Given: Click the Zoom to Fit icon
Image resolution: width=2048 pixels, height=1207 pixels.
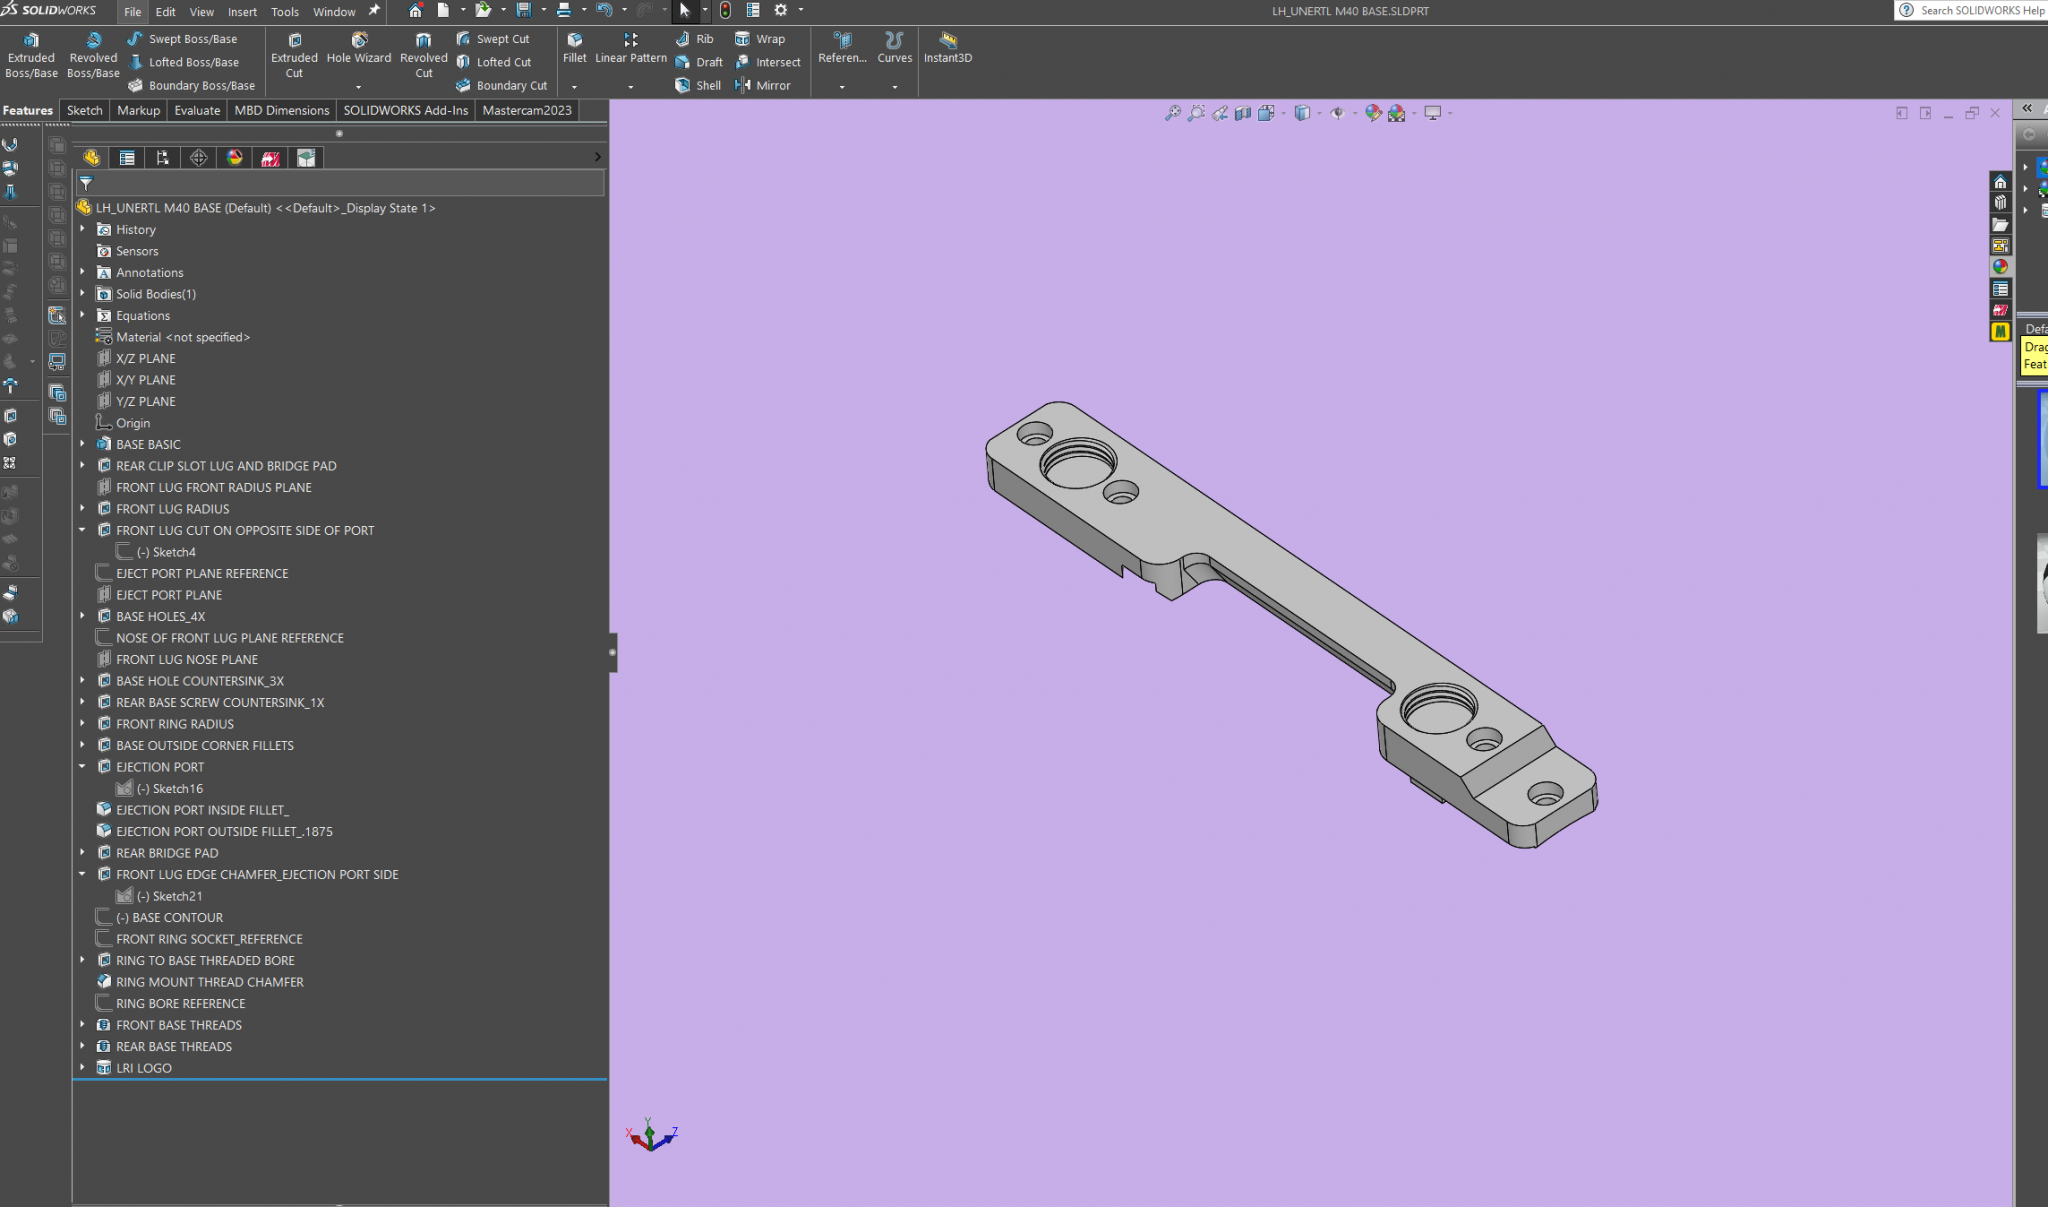Looking at the screenshot, I should pyautogui.click(x=1173, y=113).
